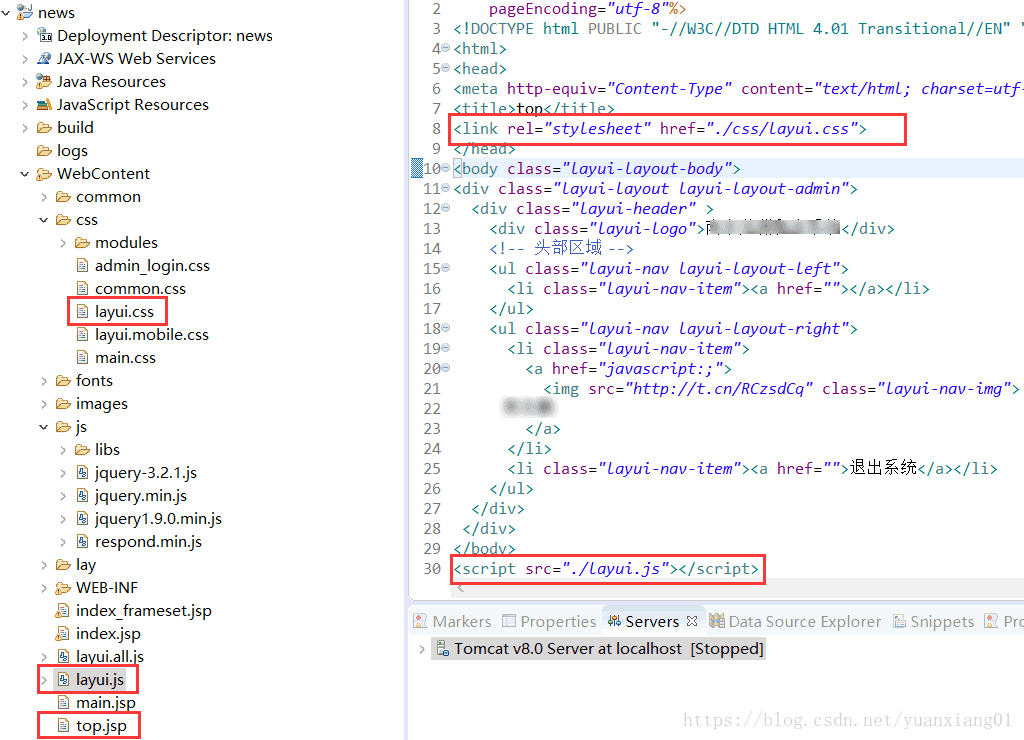
Task: Select the index.jsp file
Action: (x=108, y=634)
